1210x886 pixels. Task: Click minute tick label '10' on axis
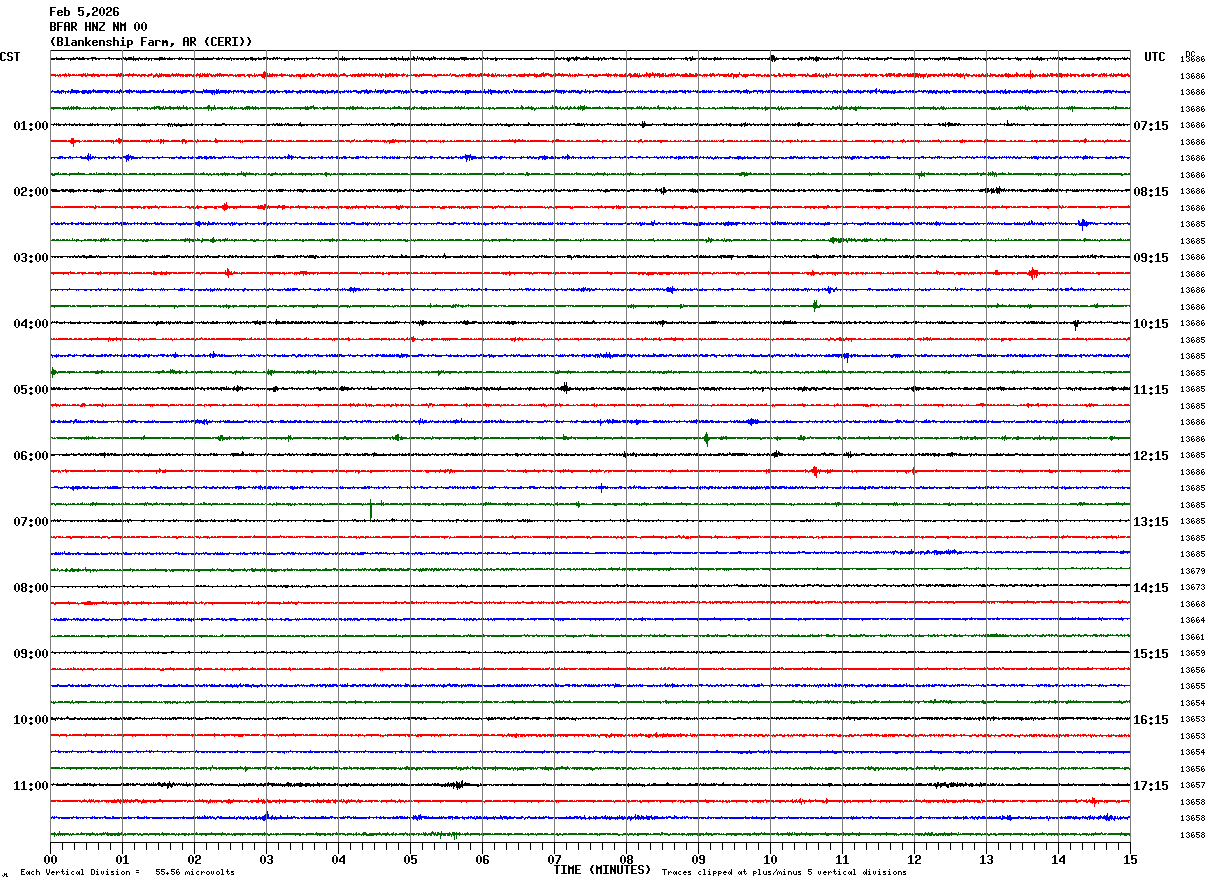coord(770,859)
